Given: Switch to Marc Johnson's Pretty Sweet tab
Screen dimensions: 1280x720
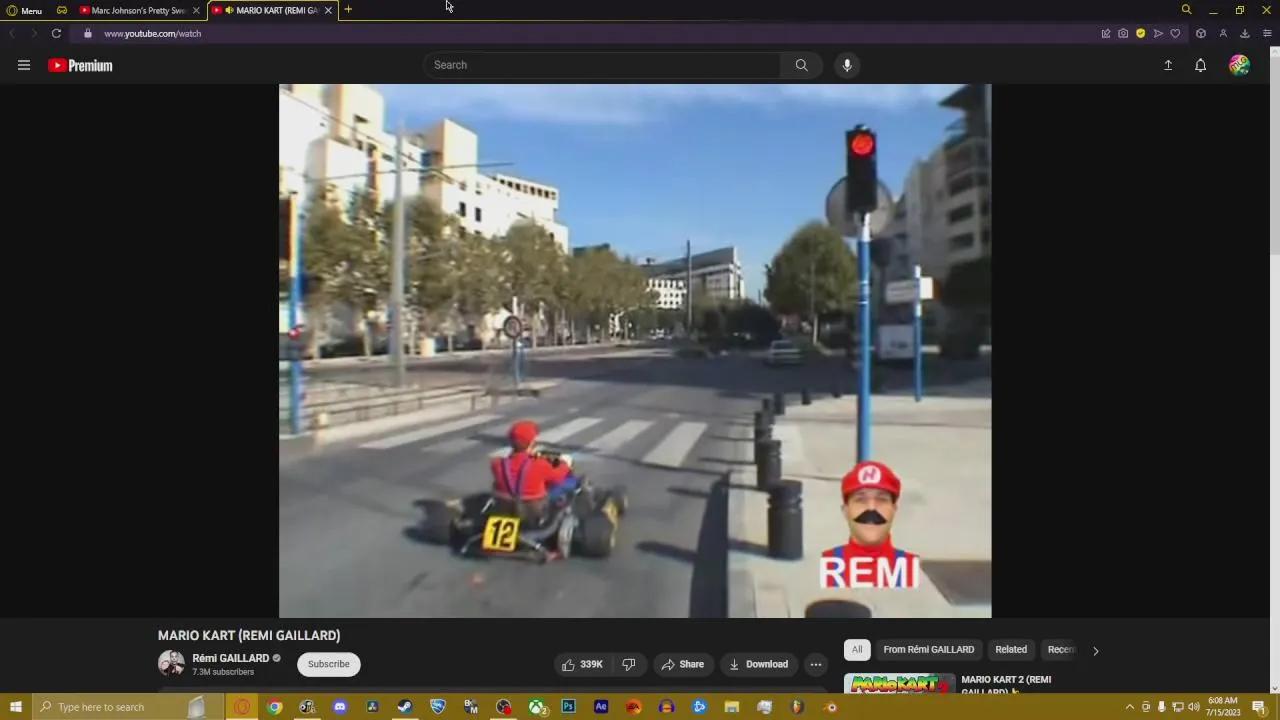Looking at the screenshot, I should (138, 10).
